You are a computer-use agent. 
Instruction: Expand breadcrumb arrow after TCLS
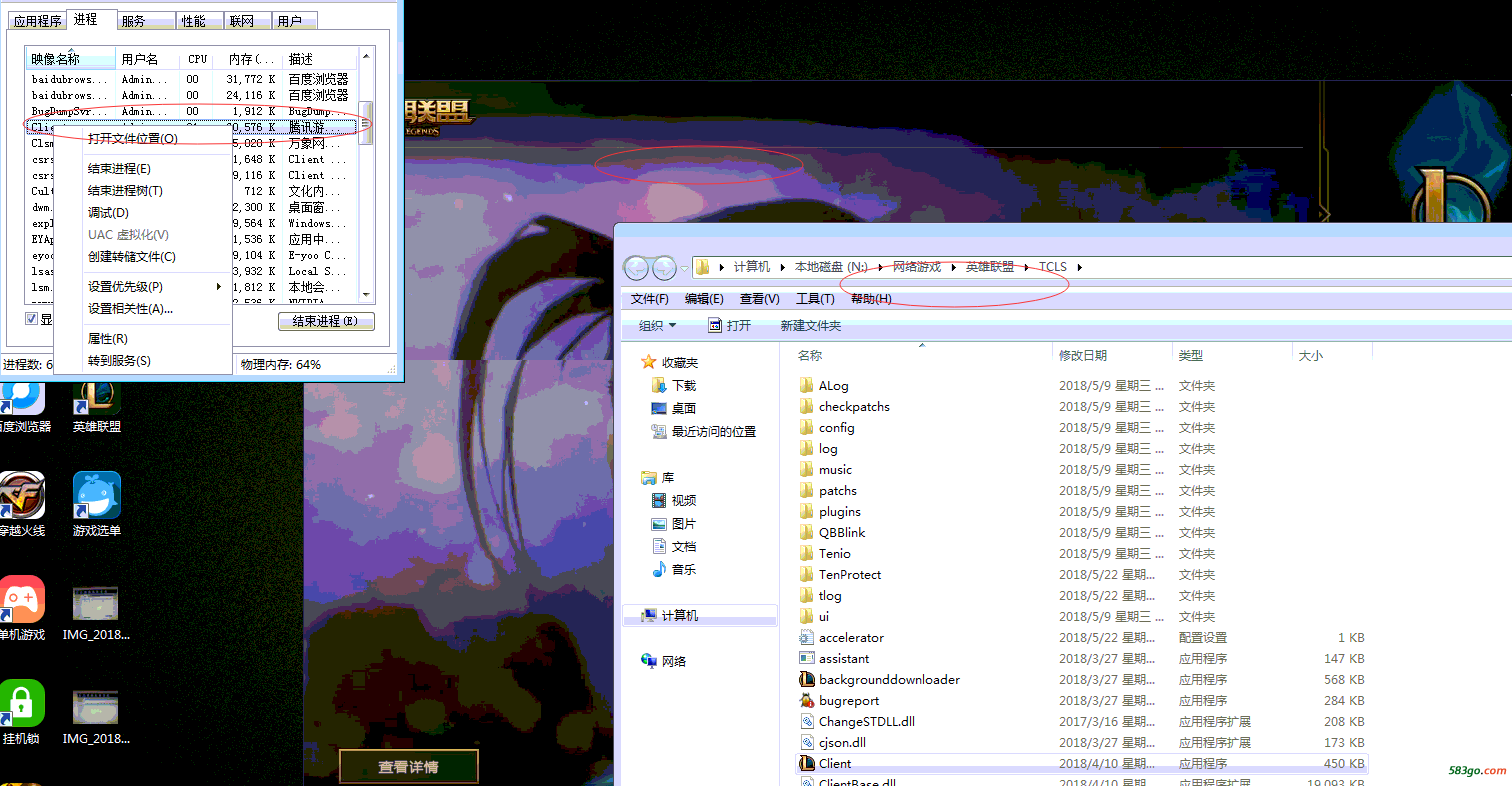point(1080,267)
